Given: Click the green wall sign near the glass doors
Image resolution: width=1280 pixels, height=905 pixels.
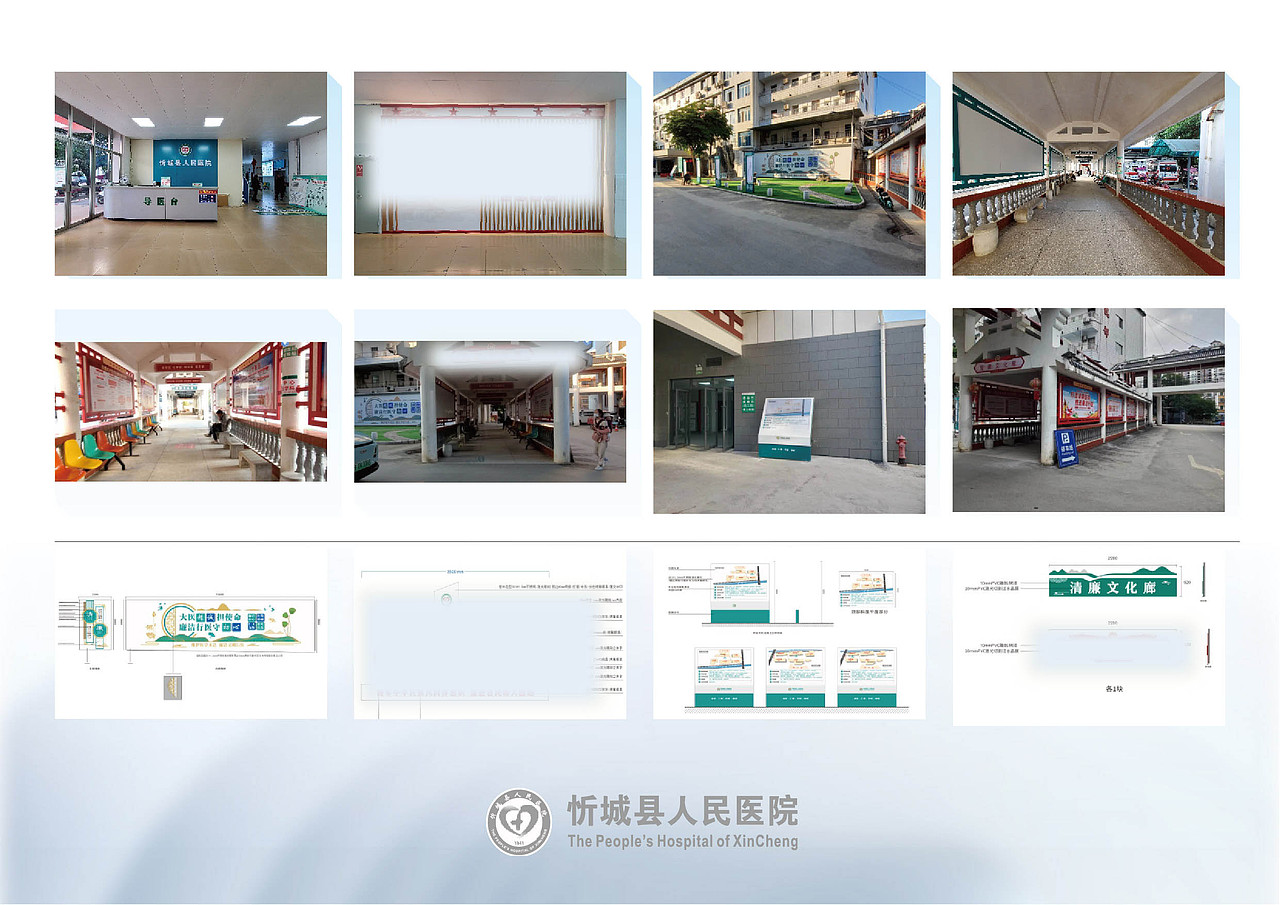Looking at the screenshot, I should point(749,403).
